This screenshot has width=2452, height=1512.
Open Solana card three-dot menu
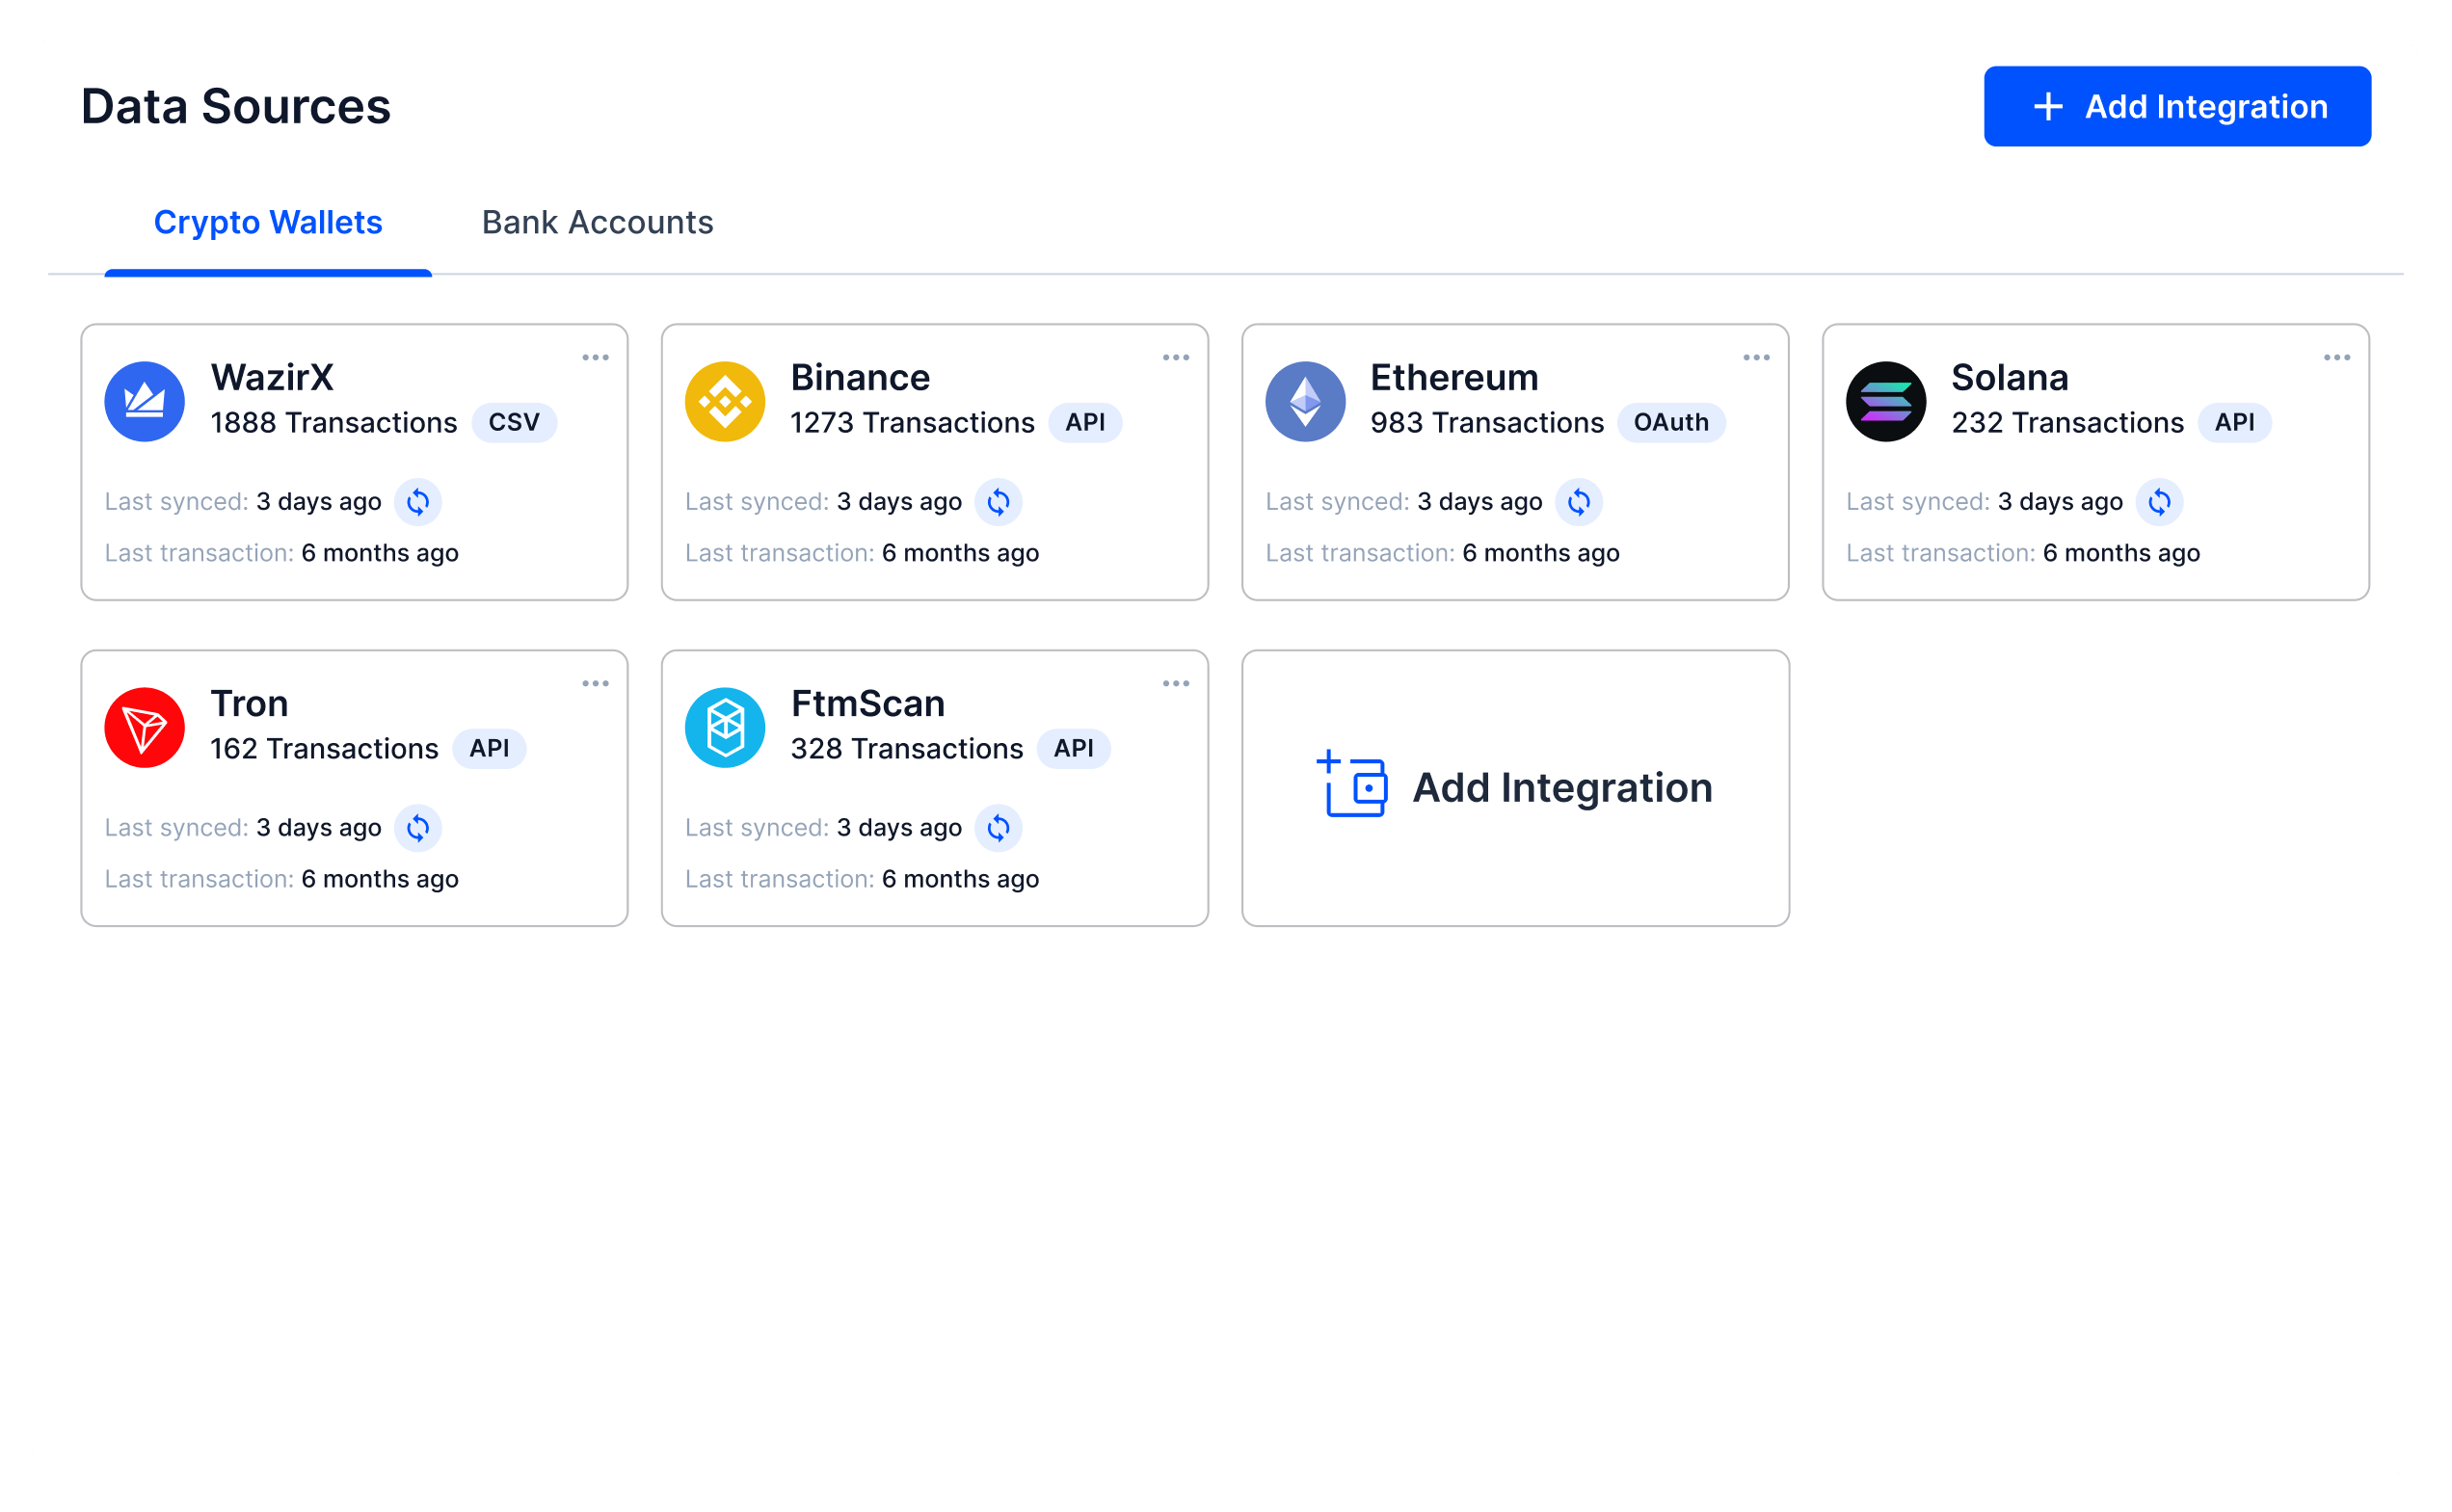point(2337,357)
